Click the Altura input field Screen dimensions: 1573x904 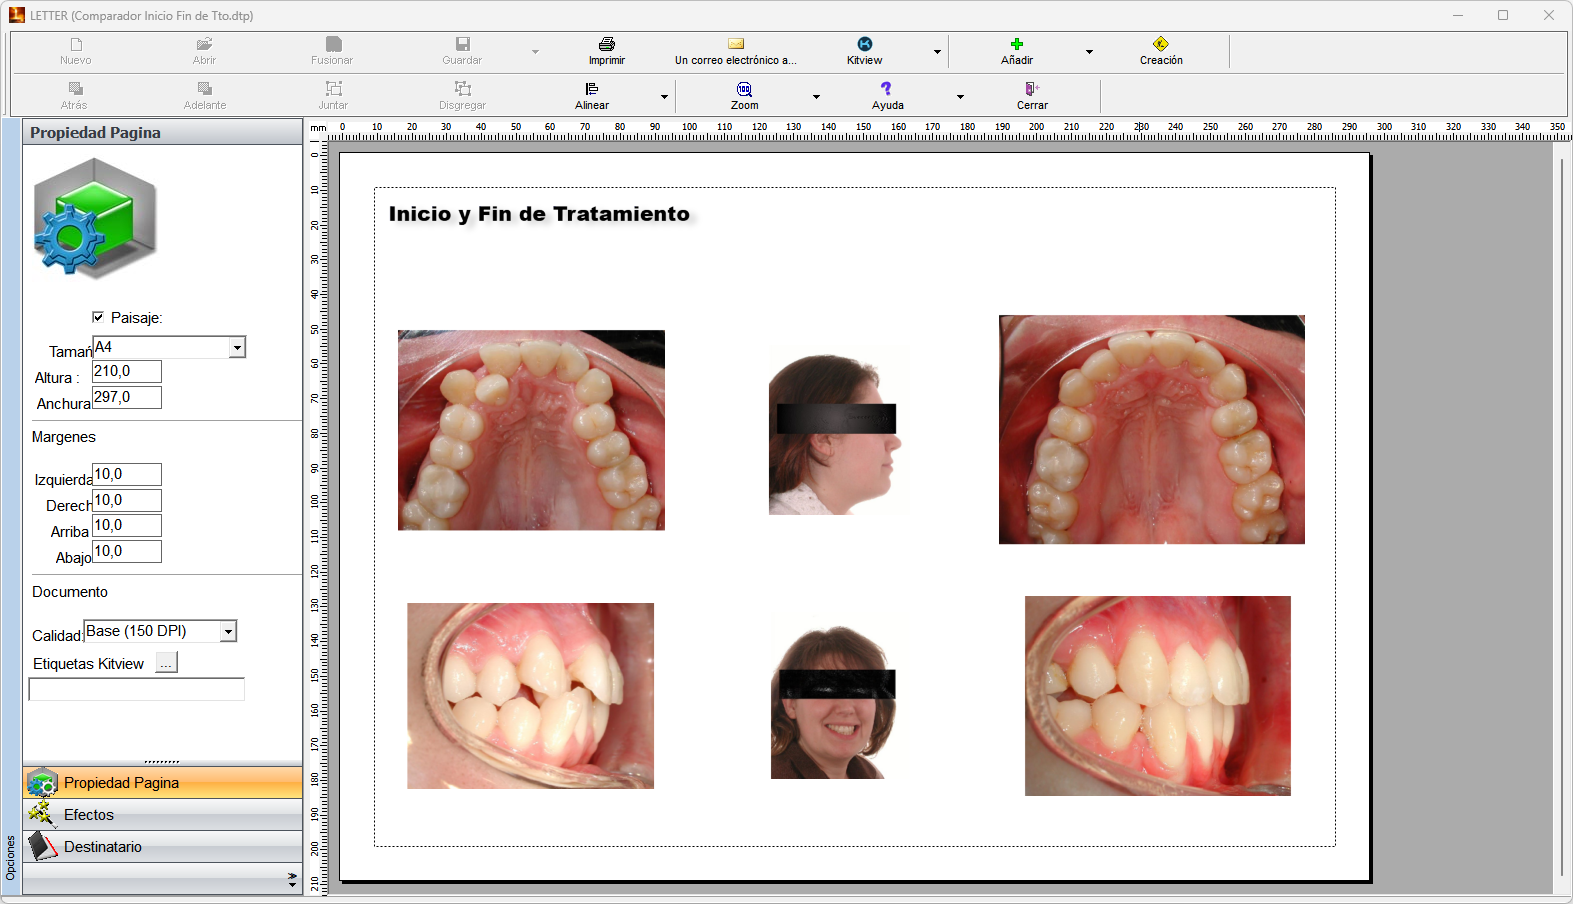126,372
